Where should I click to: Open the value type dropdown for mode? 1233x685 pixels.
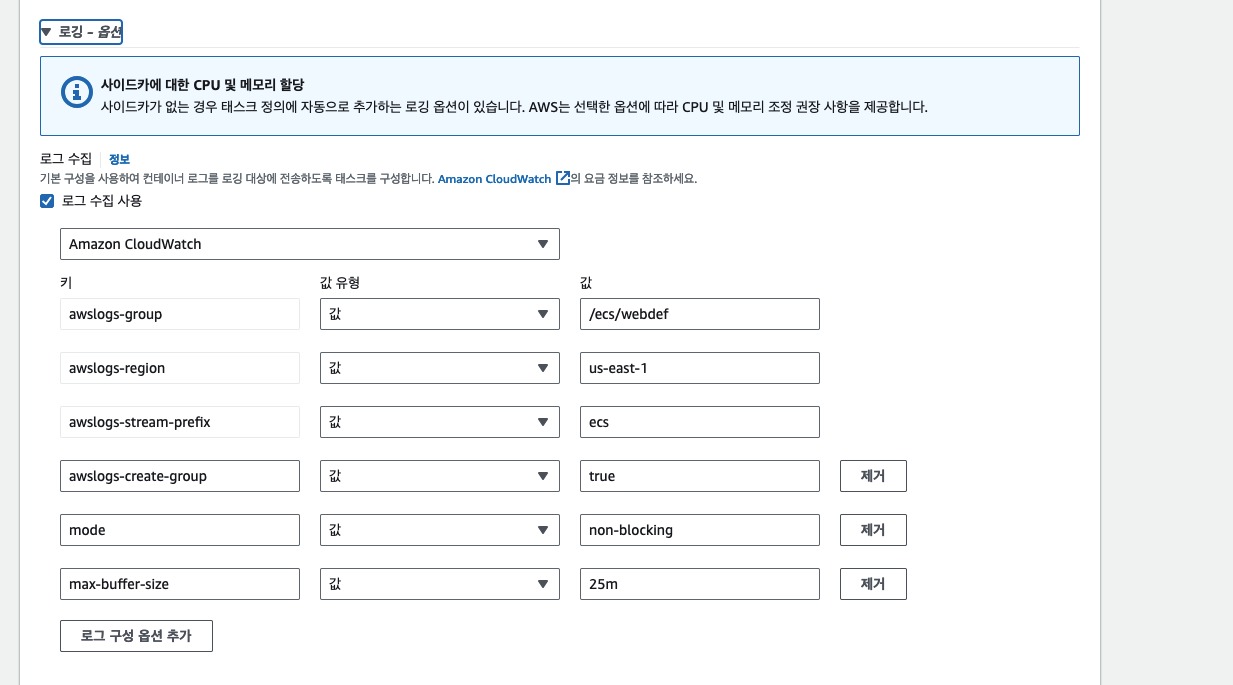(440, 530)
